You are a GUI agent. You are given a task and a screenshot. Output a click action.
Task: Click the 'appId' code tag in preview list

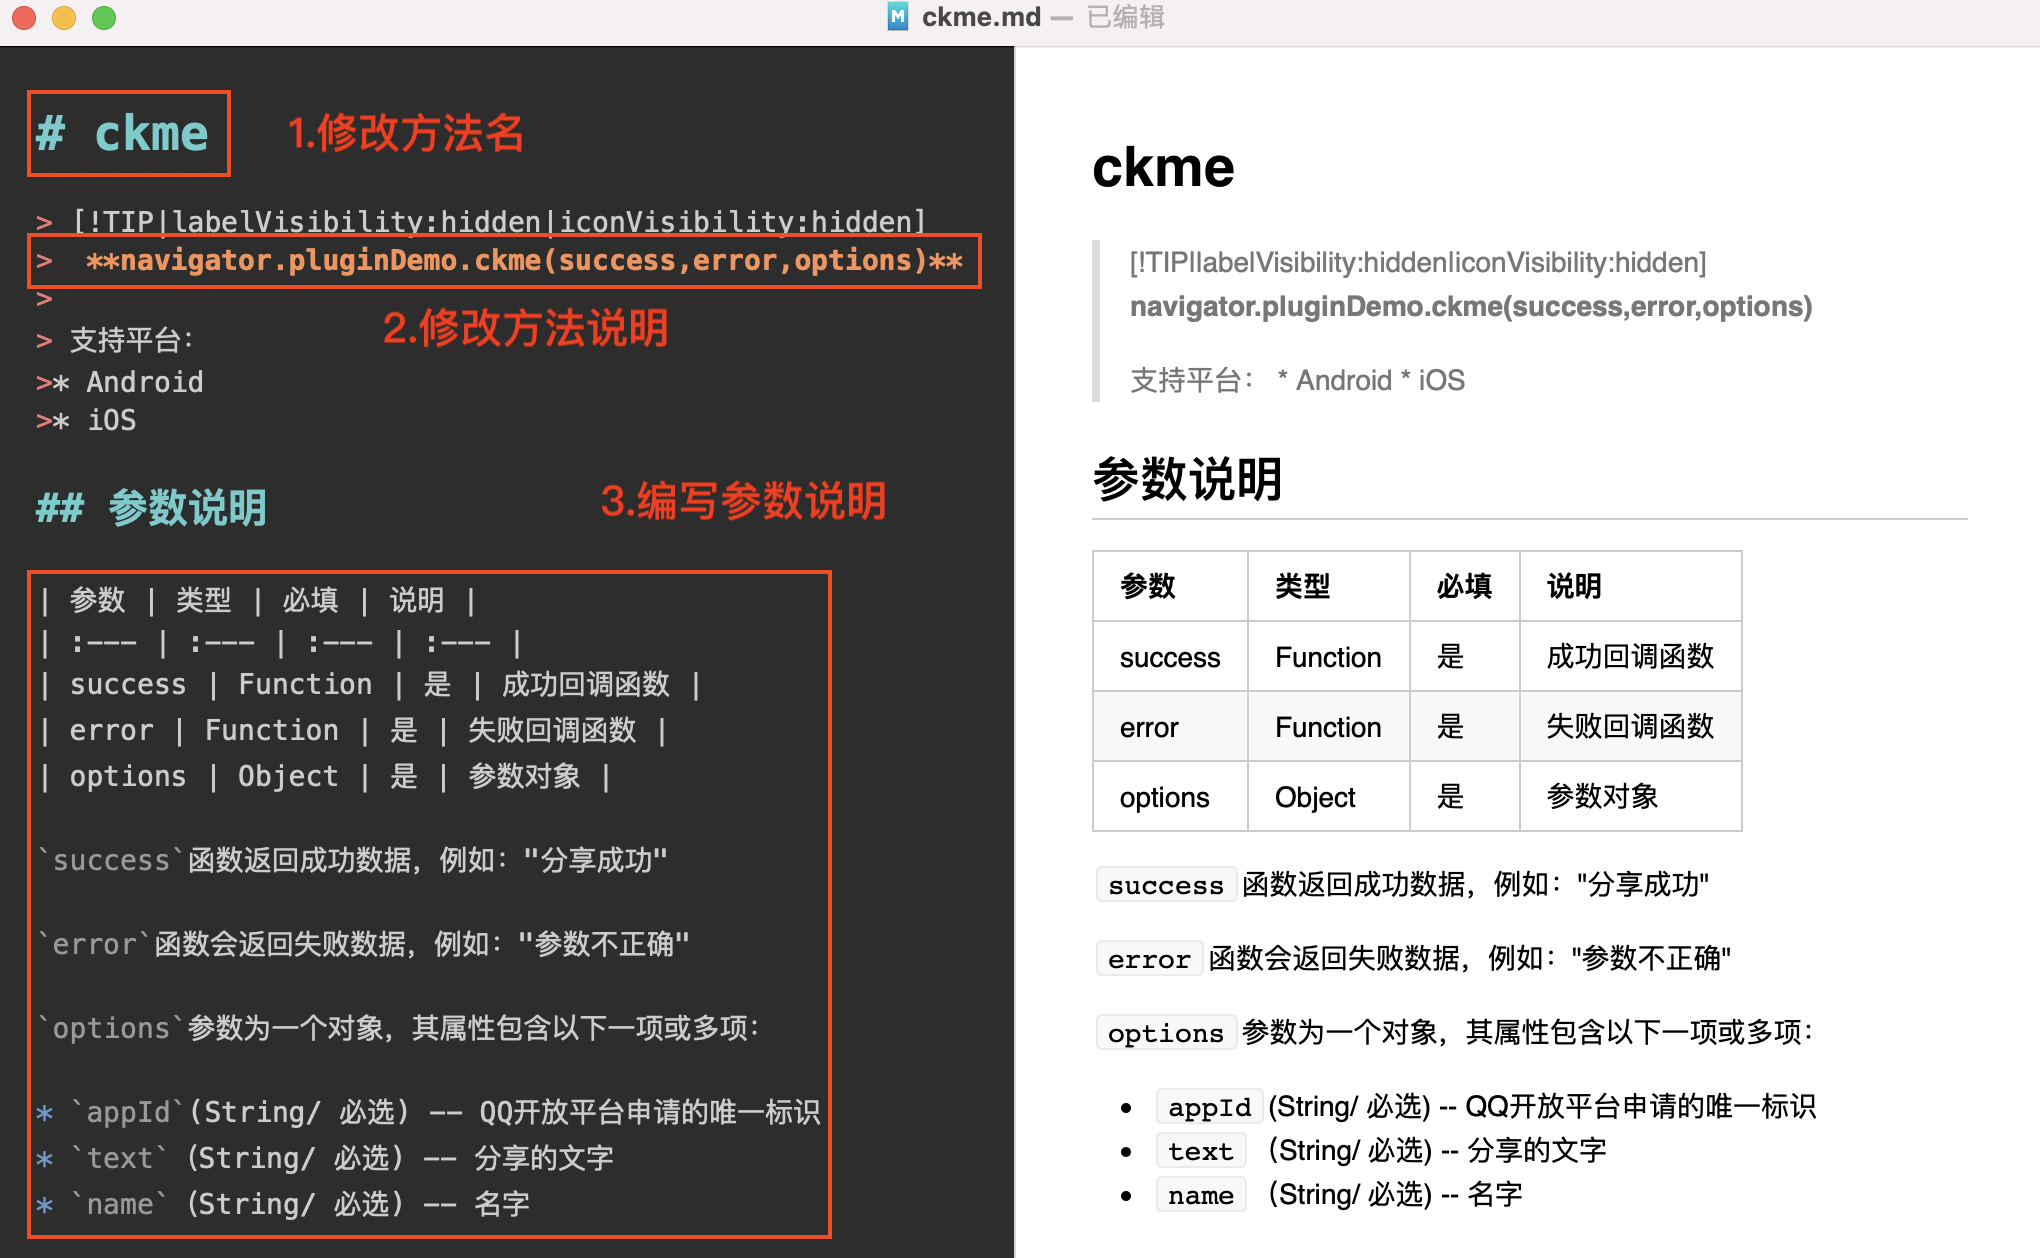(1209, 1107)
